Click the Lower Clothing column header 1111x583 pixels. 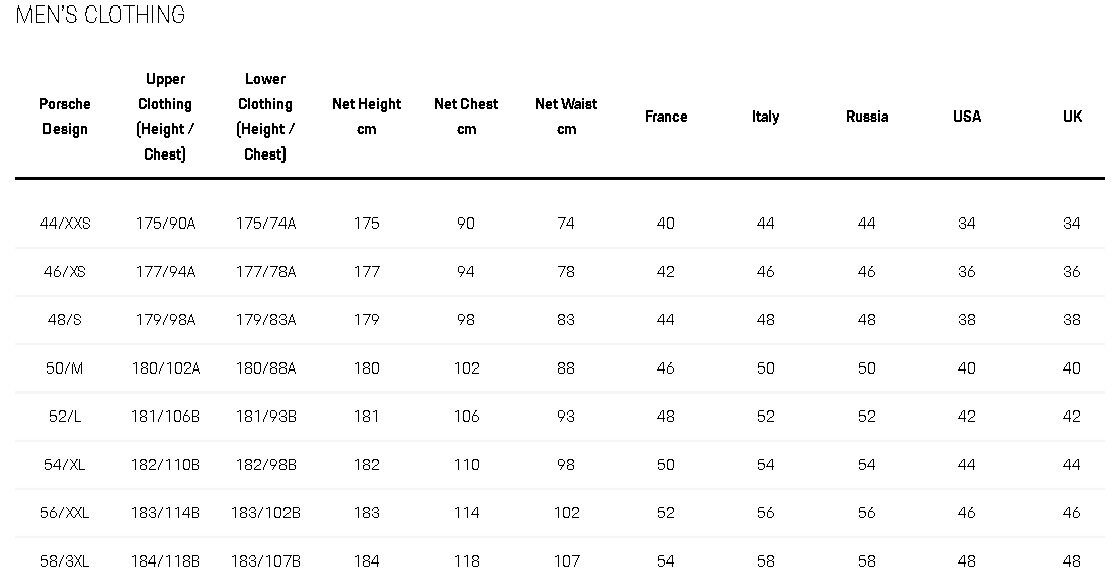[266, 116]
